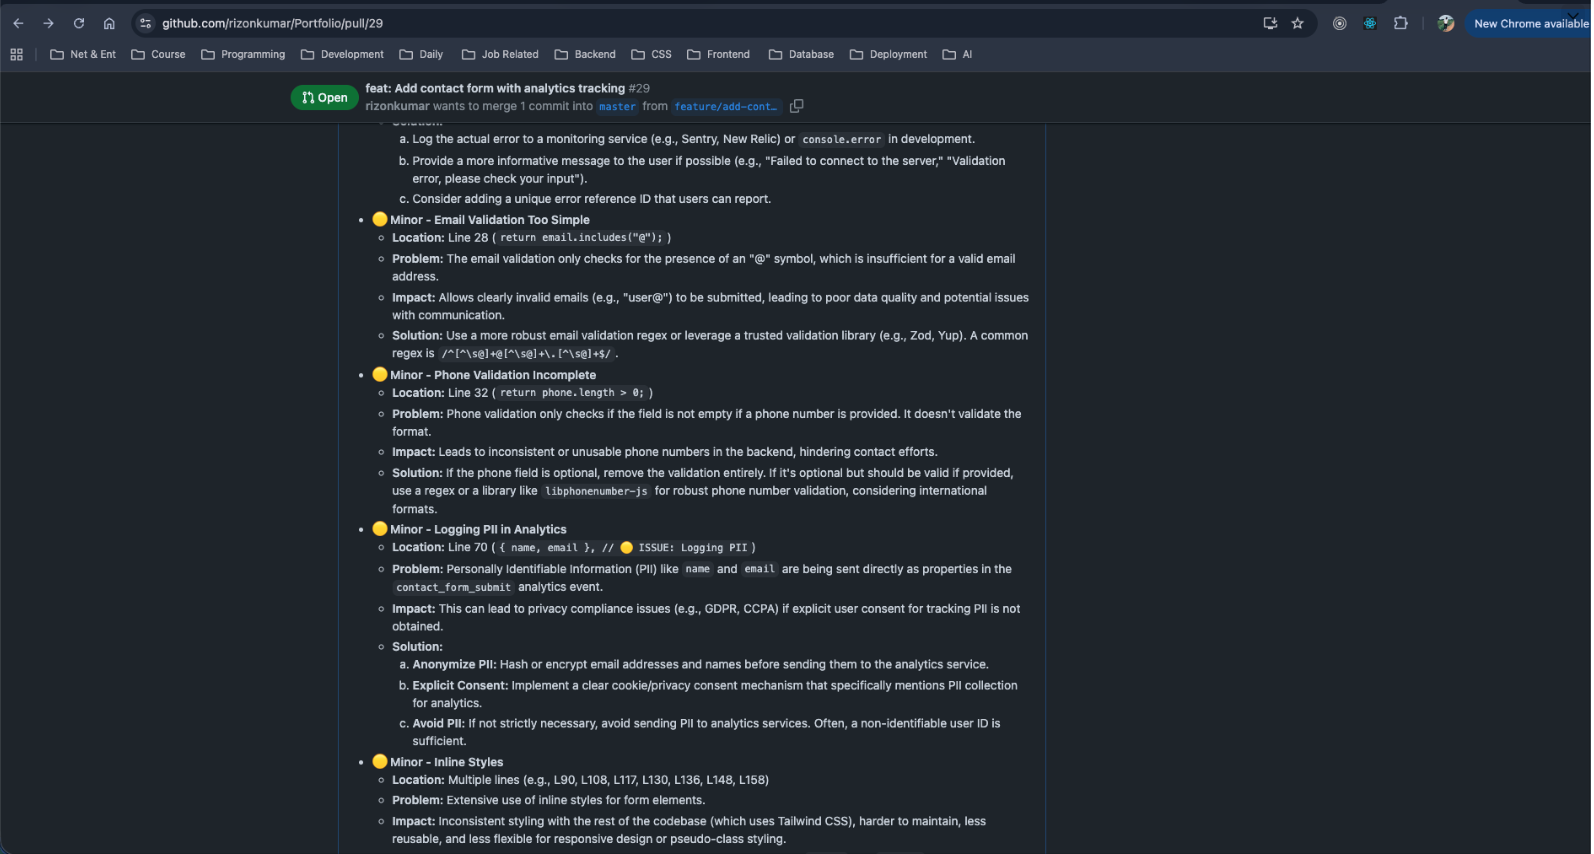This screenshot has height=854, width=1594.
Task: Copy head branch name icon
Action: click(797, 106)
